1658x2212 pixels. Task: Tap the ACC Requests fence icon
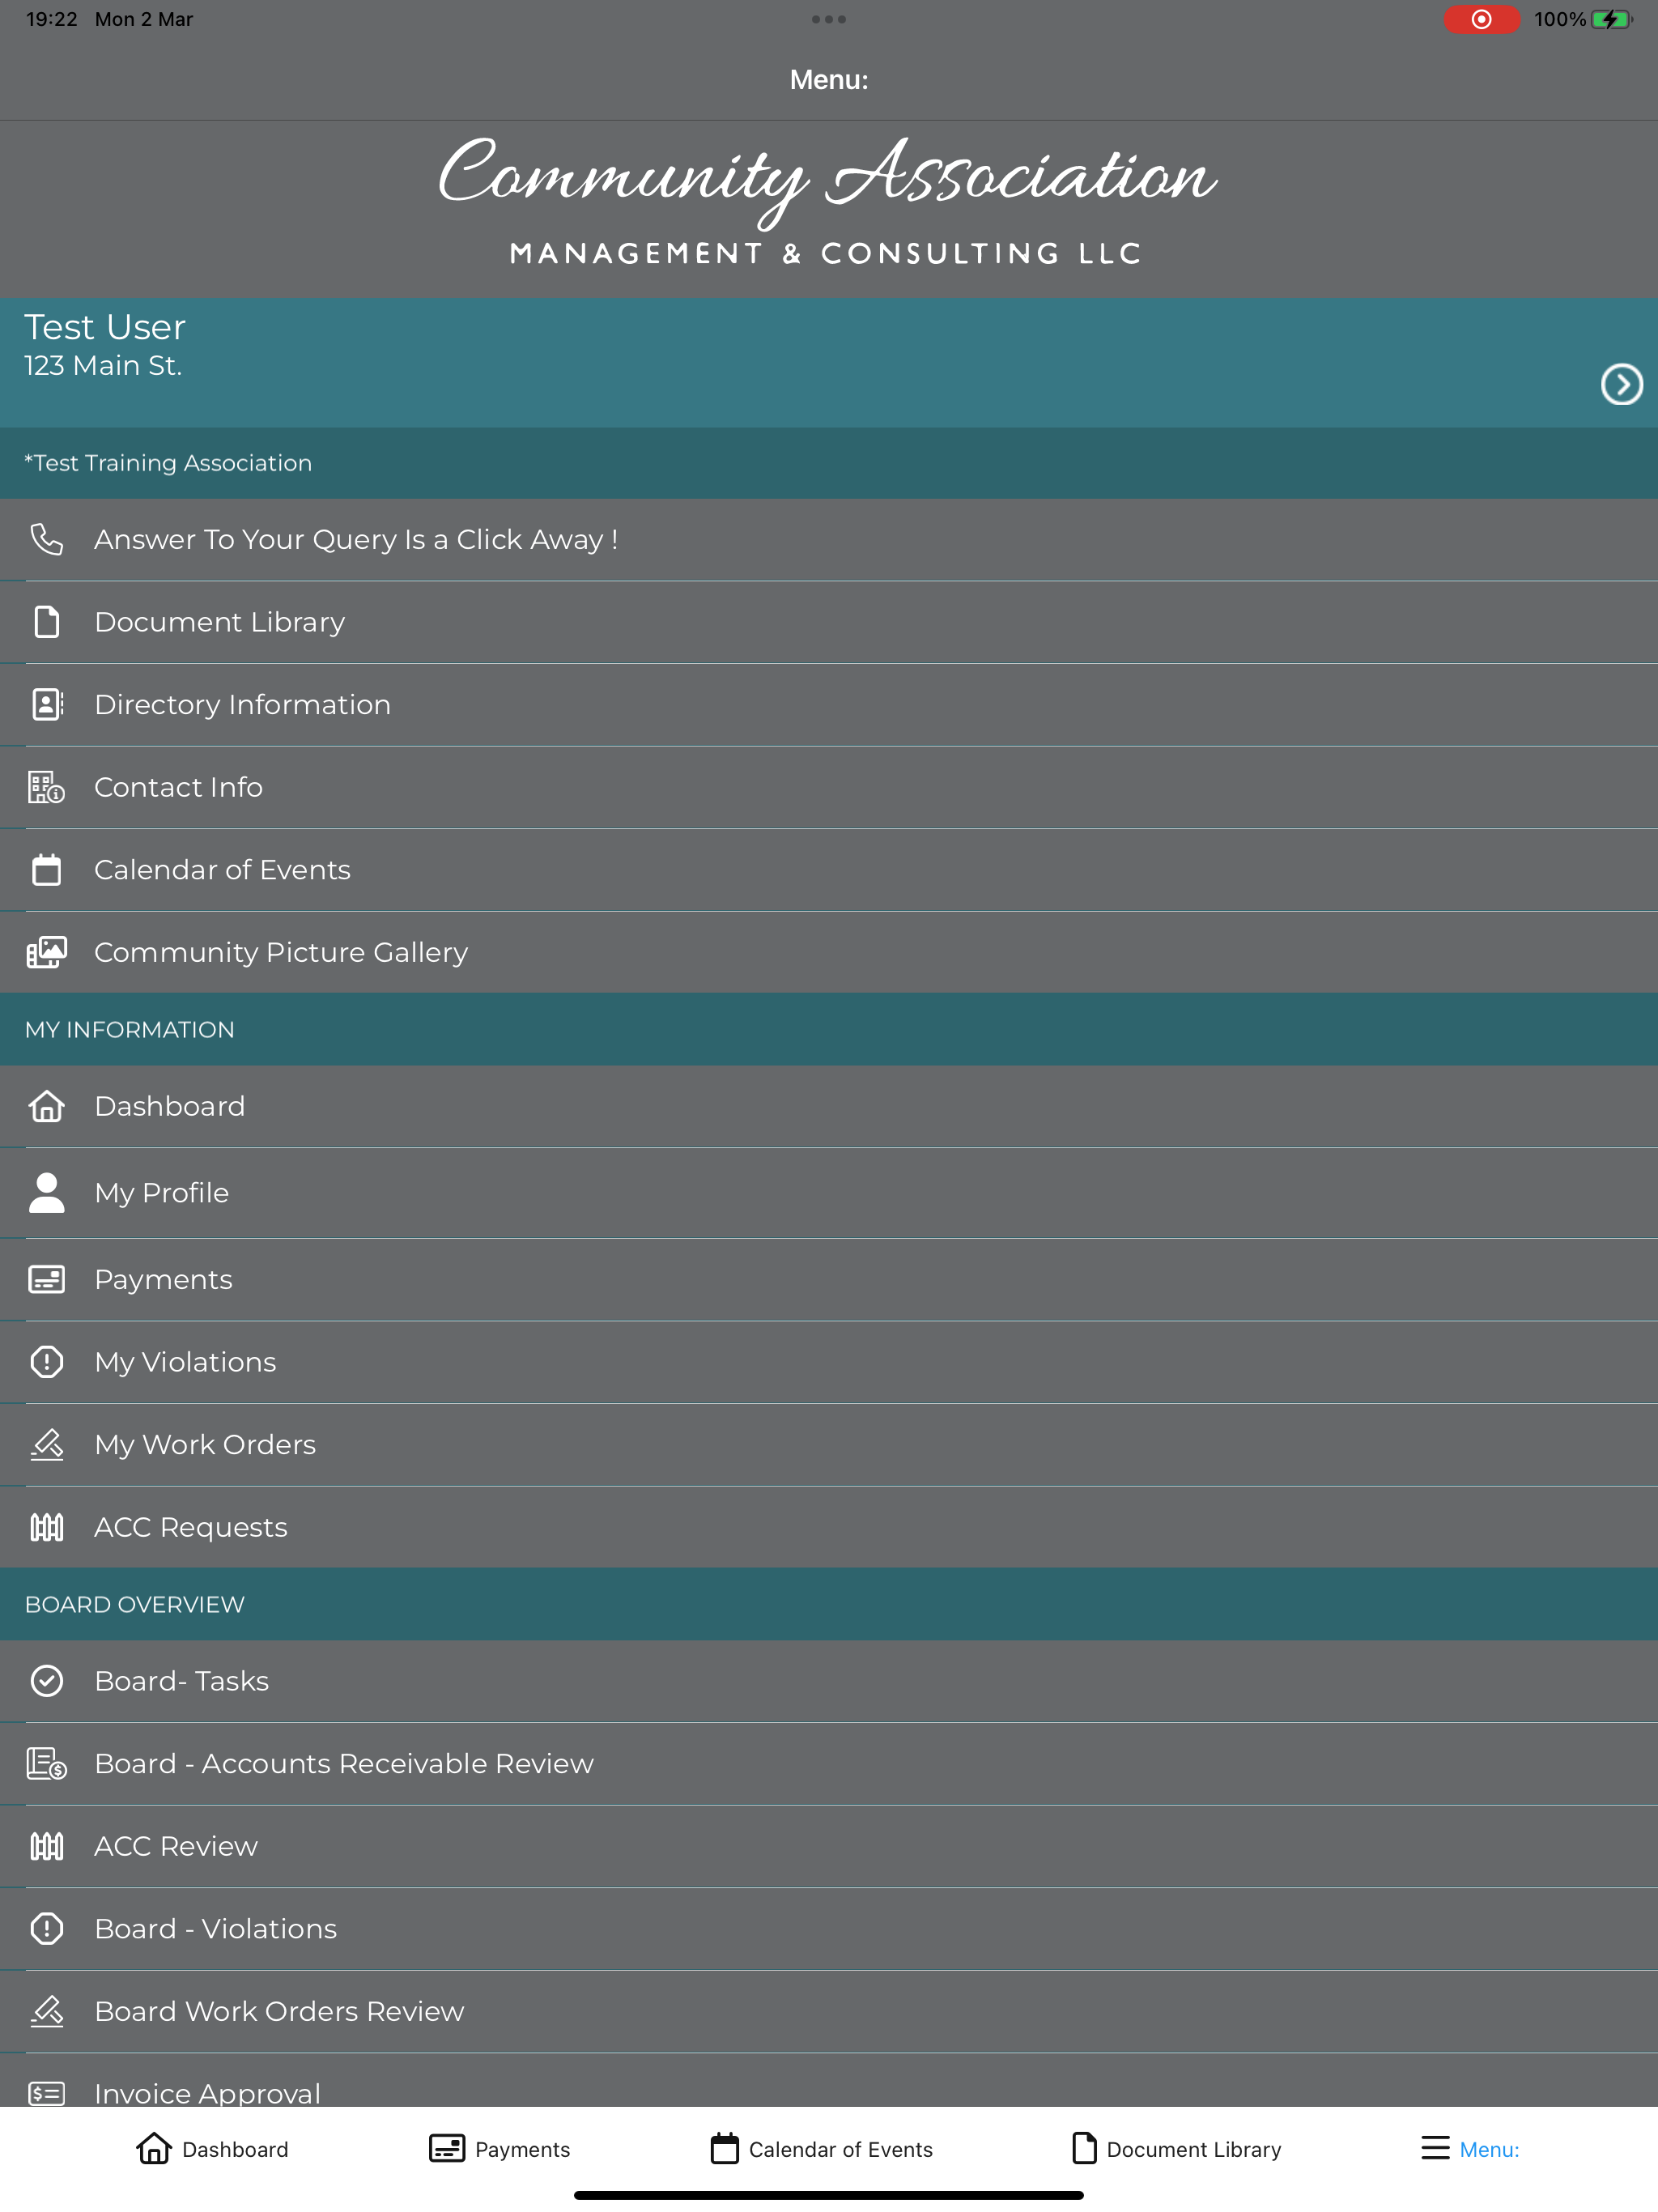pyautogui.click(x=47, y=1527)
